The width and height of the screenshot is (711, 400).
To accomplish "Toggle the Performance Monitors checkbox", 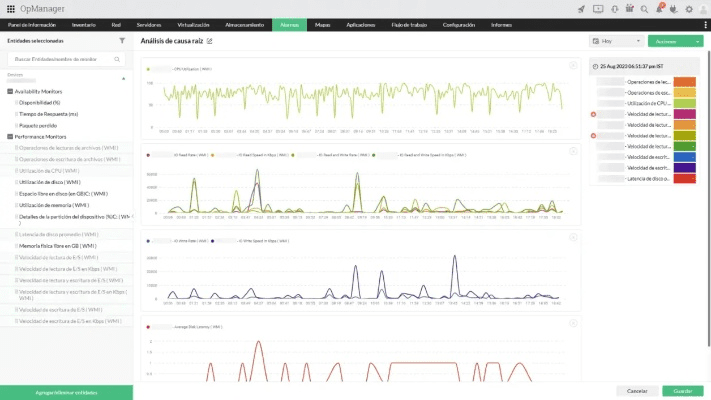I will 10,136.
